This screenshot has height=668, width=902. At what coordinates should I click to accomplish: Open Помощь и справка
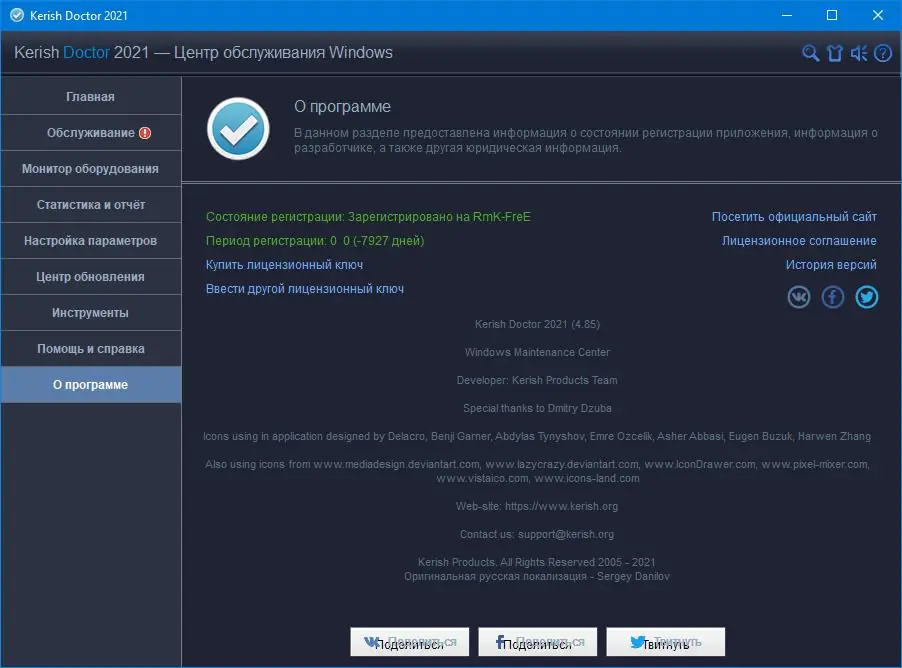pos(91,349)
